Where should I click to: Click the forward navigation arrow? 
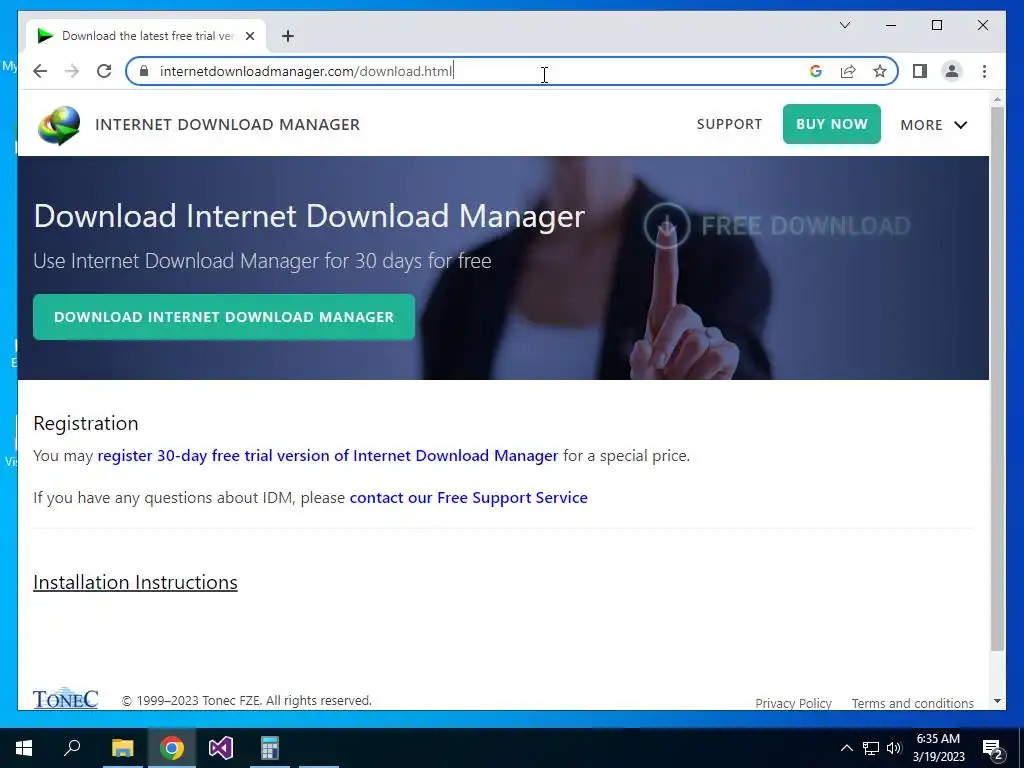click(72, 71)
